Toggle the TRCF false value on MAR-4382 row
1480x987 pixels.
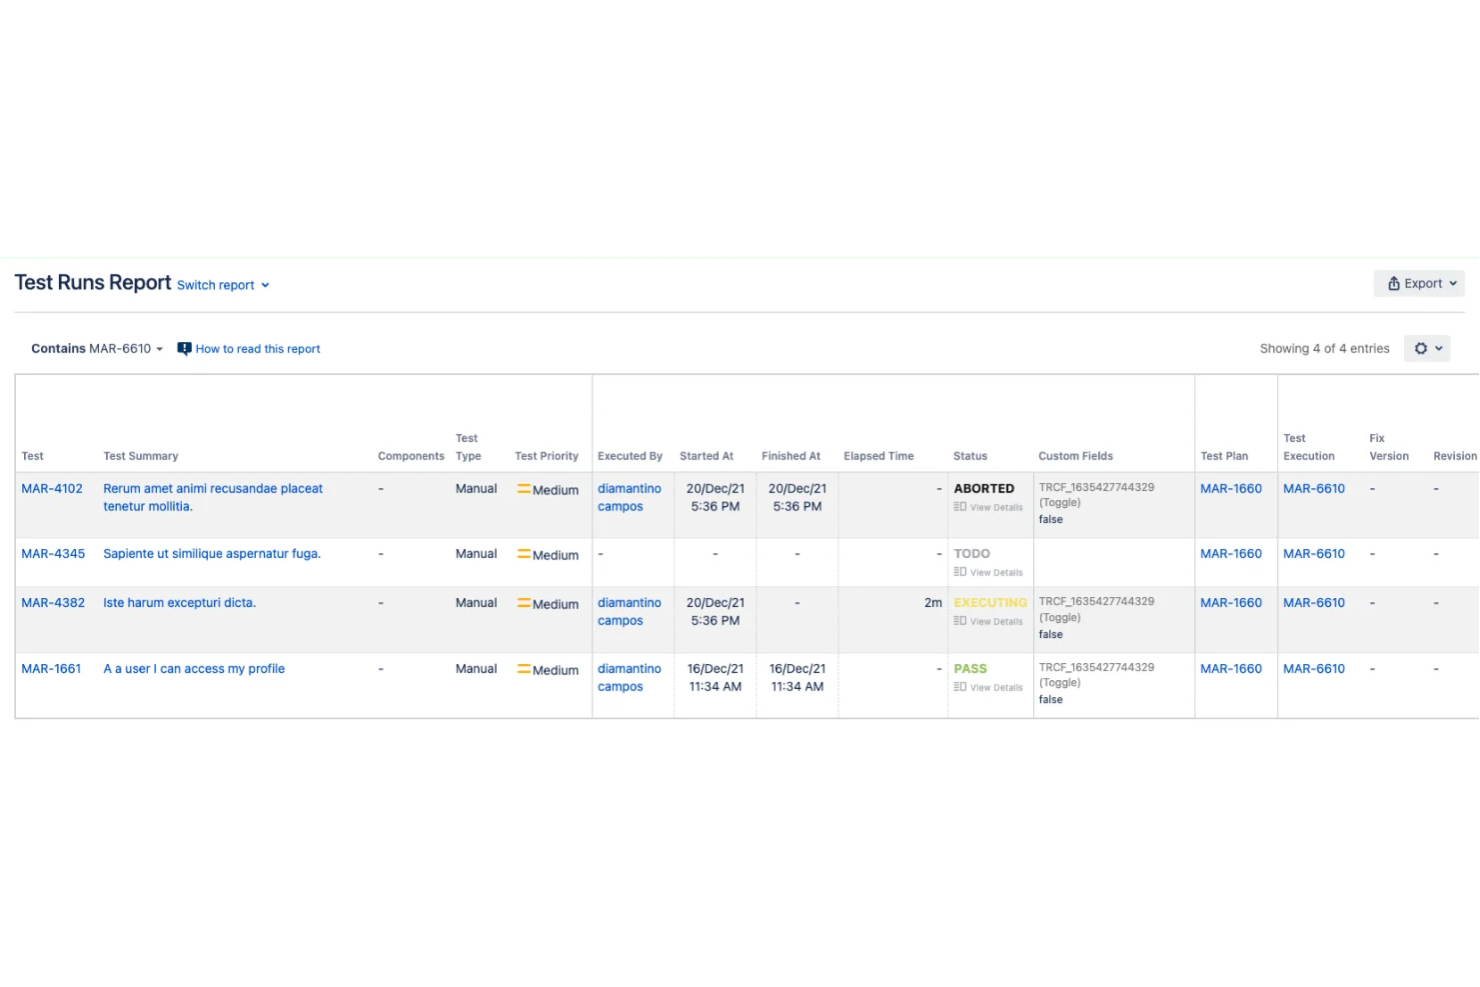(x=1050, y=634)
